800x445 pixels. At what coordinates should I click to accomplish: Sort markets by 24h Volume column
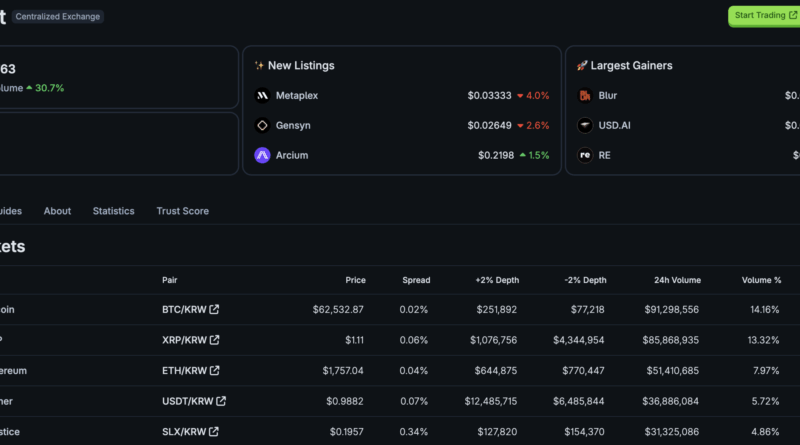coord(677,280)
